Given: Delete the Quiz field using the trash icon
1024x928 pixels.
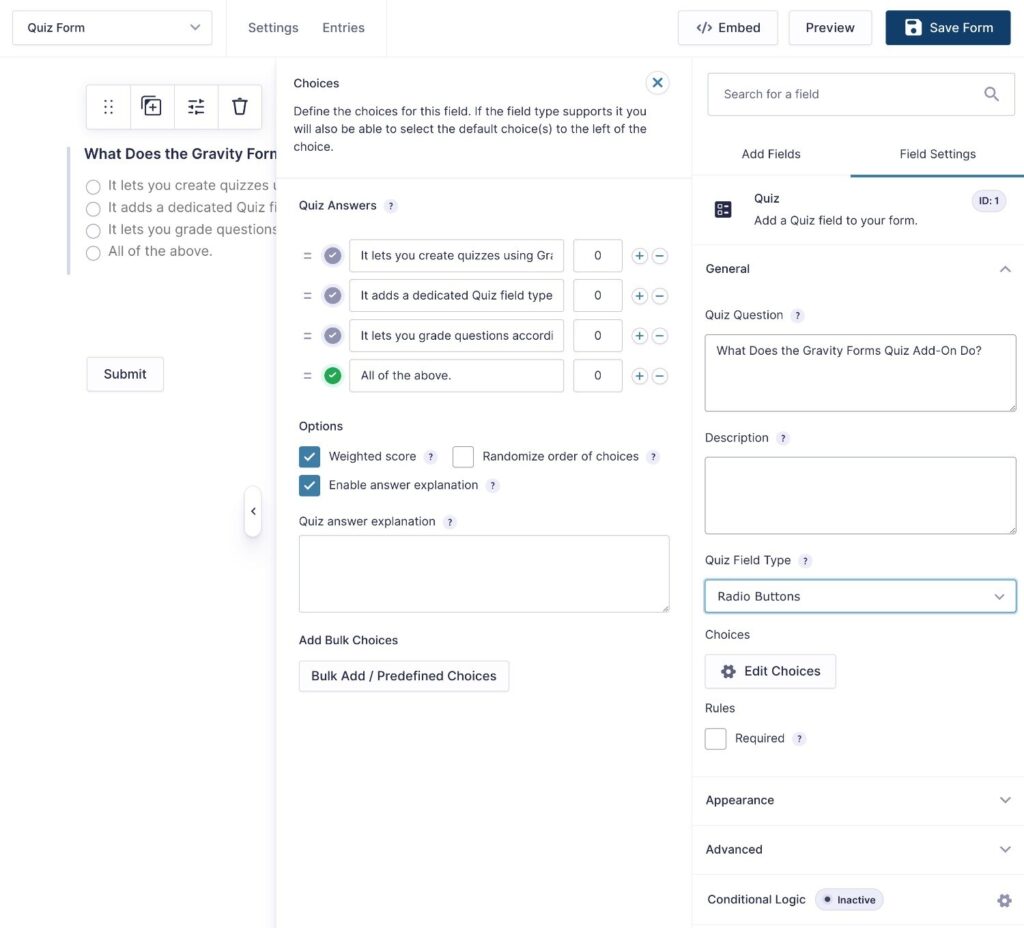Looking at the screenshot, I should (240, 106).
